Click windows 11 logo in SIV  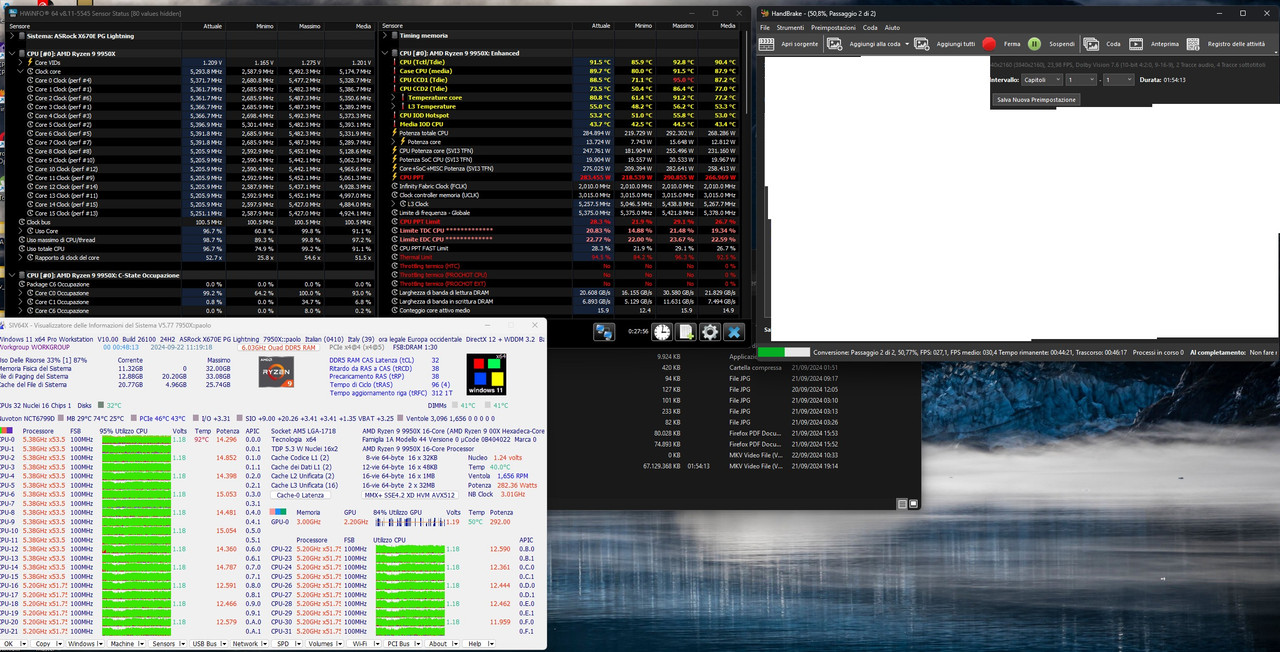coord(486,374)
